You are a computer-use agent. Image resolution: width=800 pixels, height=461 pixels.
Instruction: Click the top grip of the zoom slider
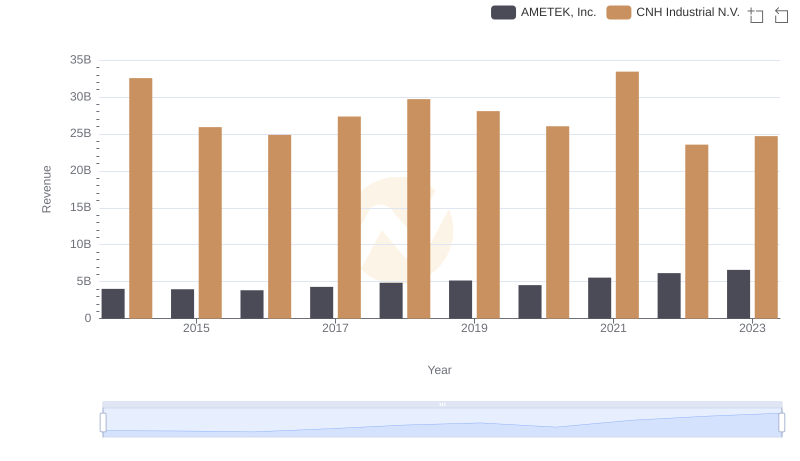442,404
